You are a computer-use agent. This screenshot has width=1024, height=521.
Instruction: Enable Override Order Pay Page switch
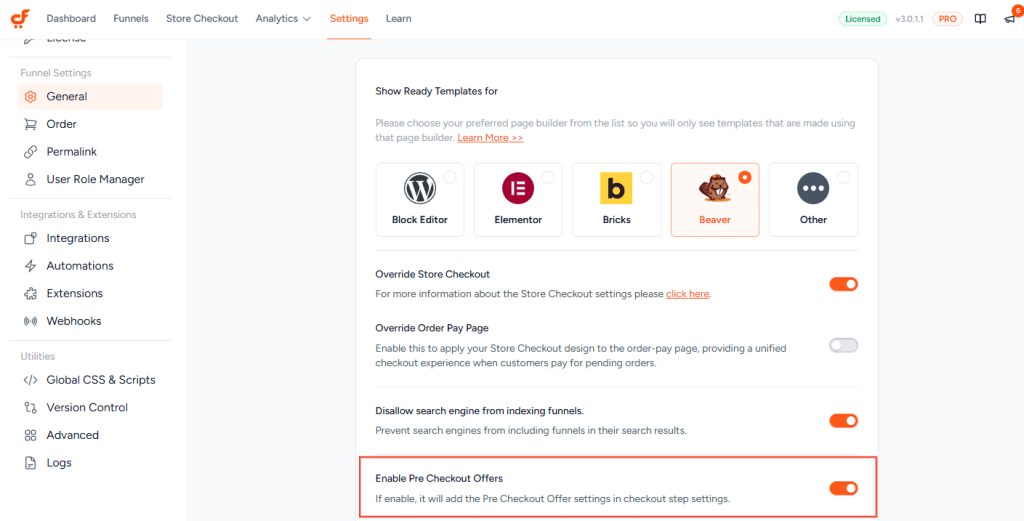(x=843, y=345)
